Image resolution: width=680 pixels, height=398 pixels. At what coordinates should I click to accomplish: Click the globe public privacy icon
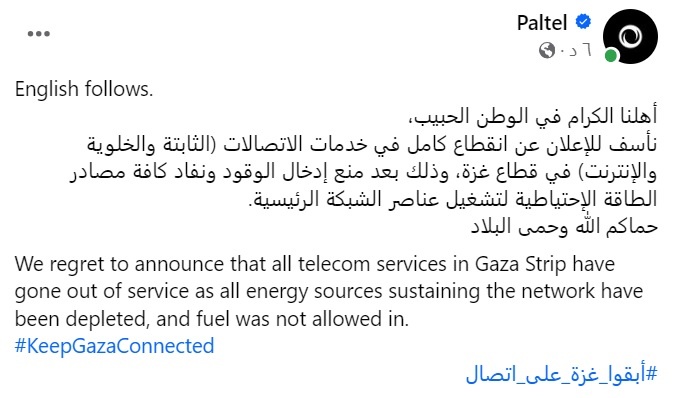click(547, 50)
